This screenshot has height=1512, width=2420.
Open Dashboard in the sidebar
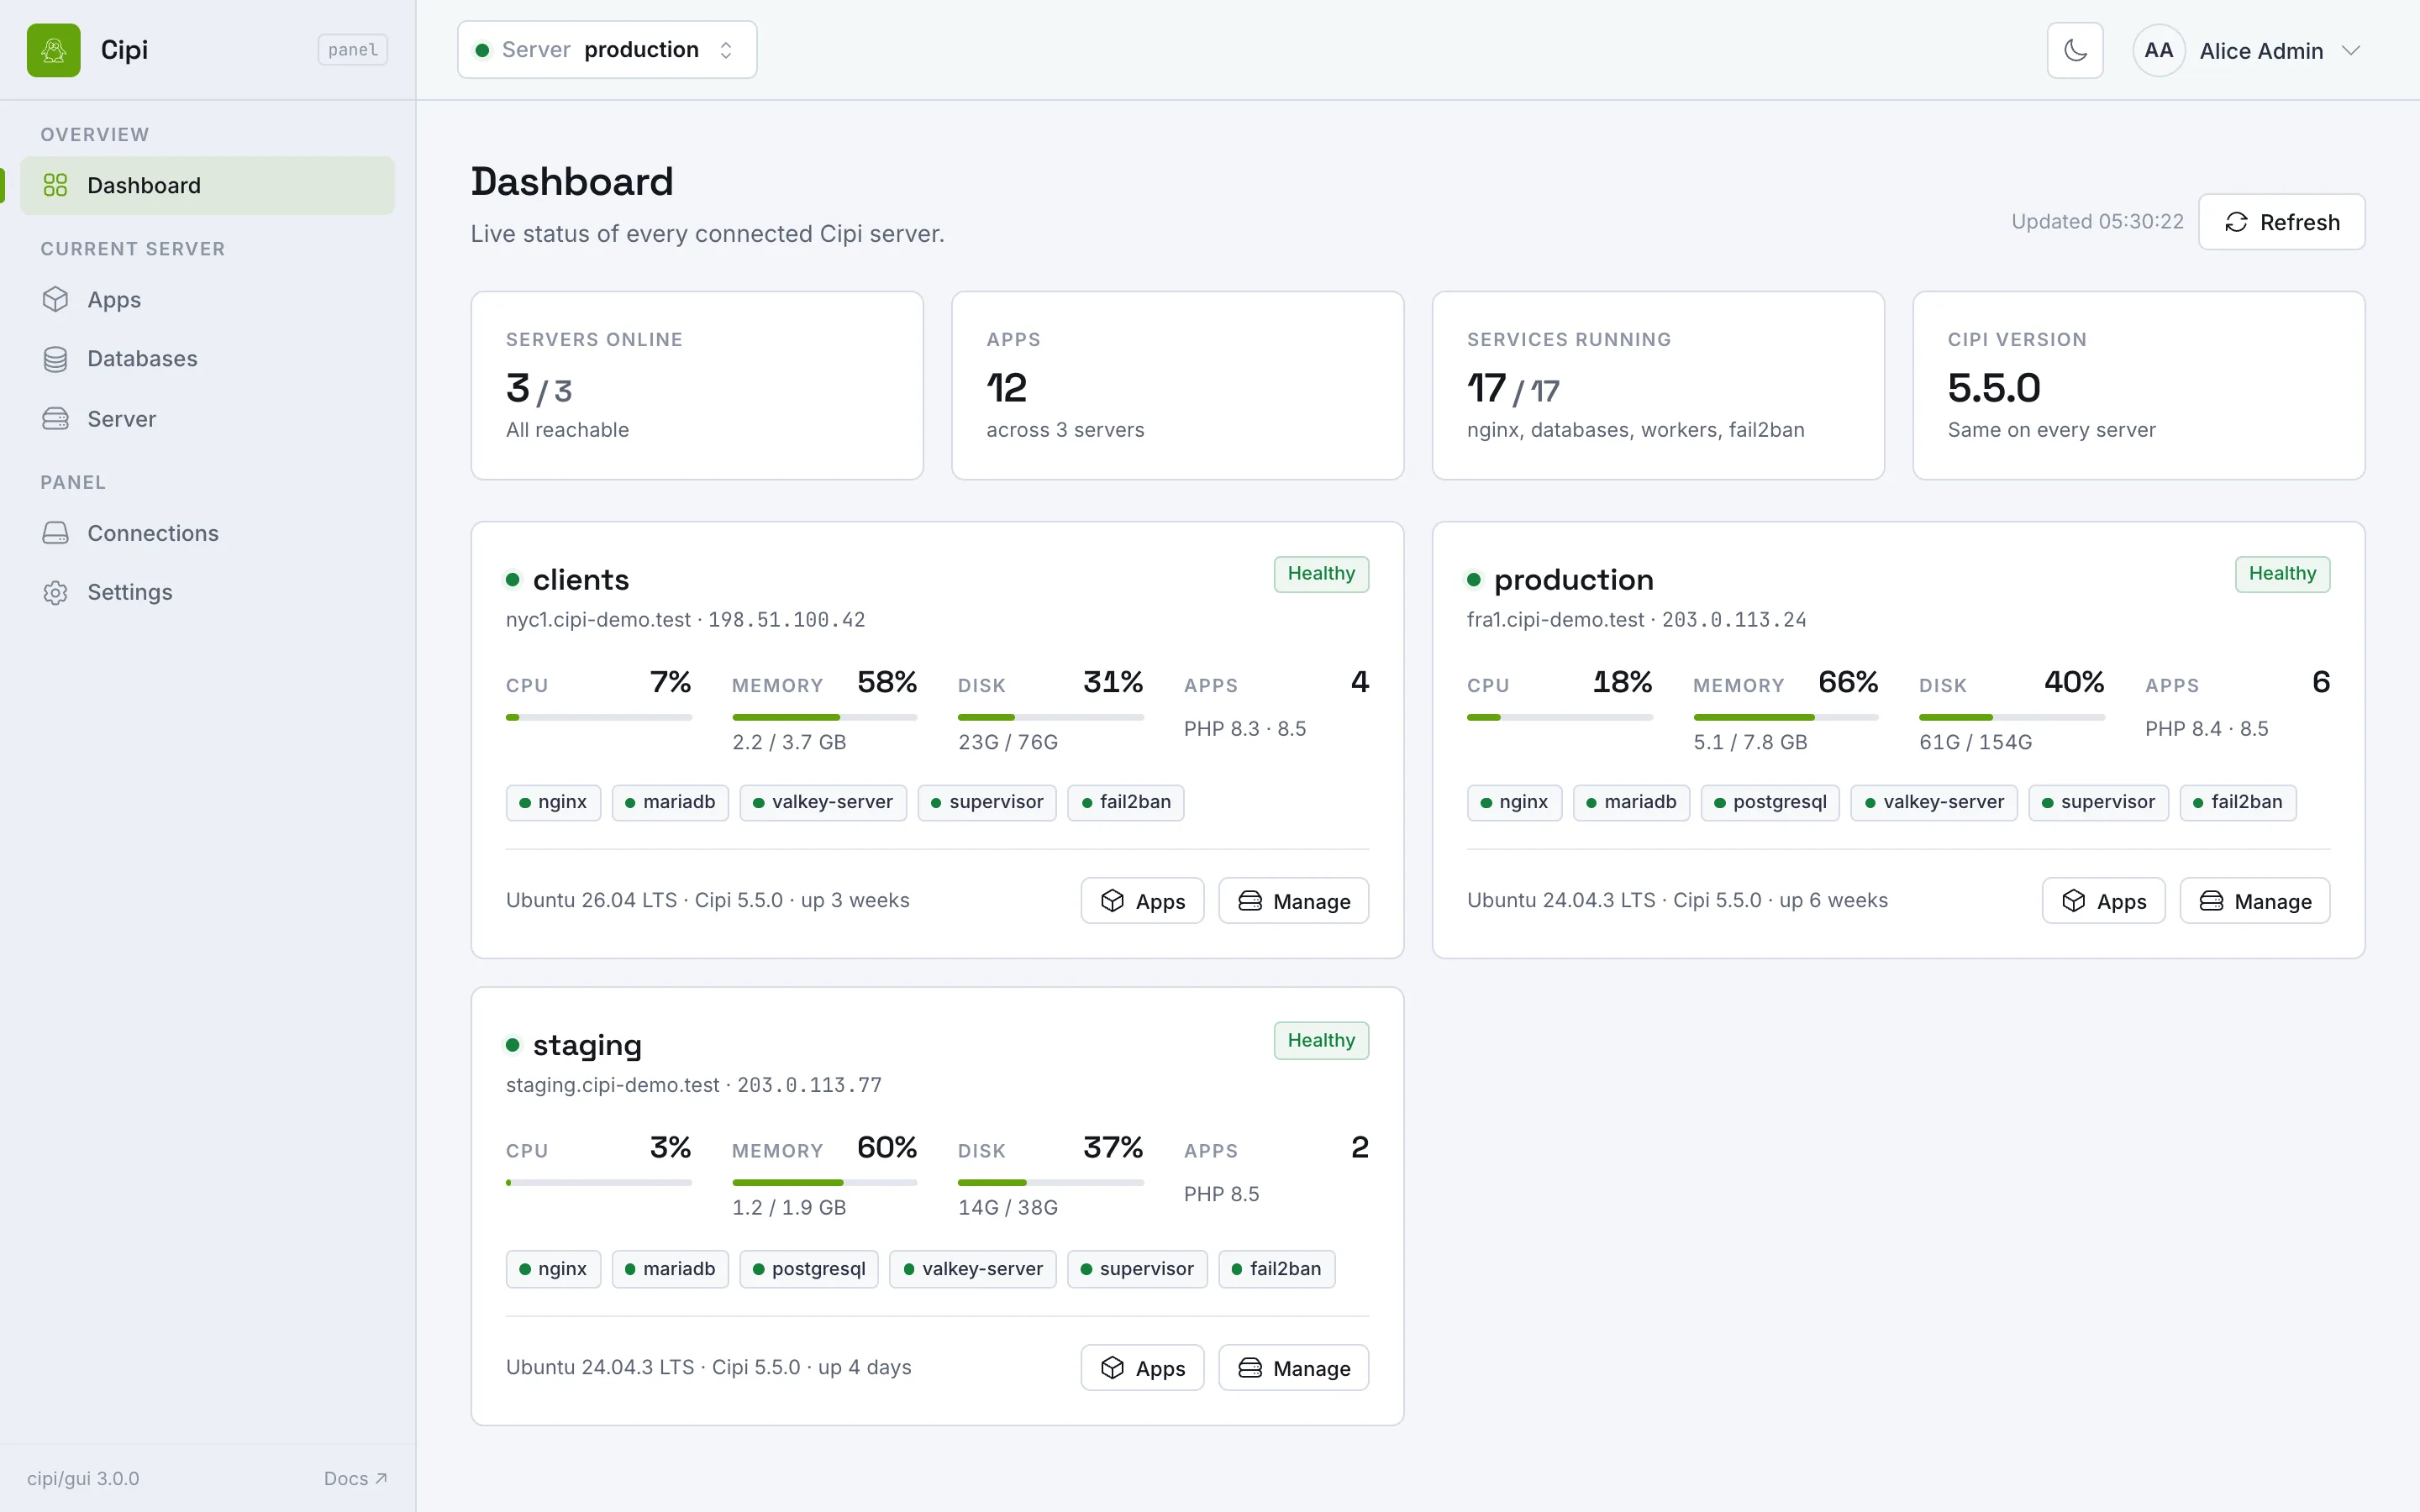pyautogui.click(x=207, y=185)
